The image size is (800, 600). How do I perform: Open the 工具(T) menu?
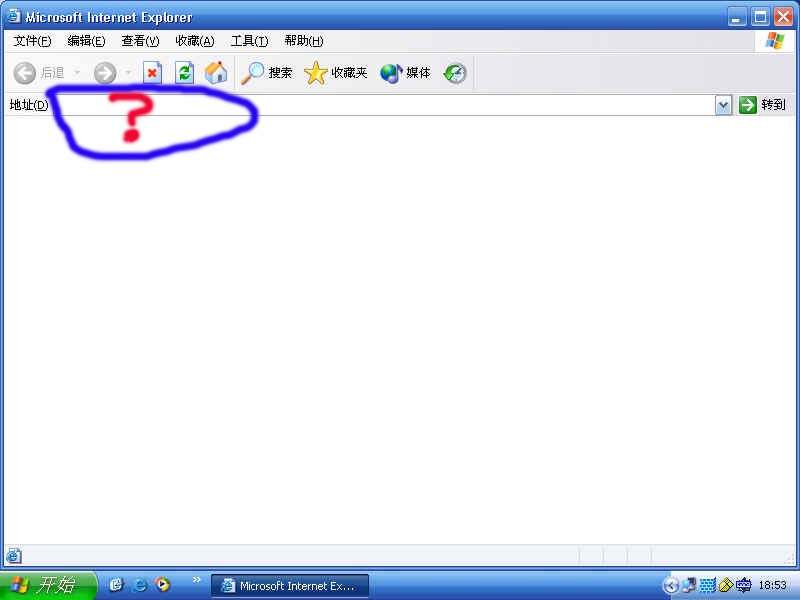249,41
